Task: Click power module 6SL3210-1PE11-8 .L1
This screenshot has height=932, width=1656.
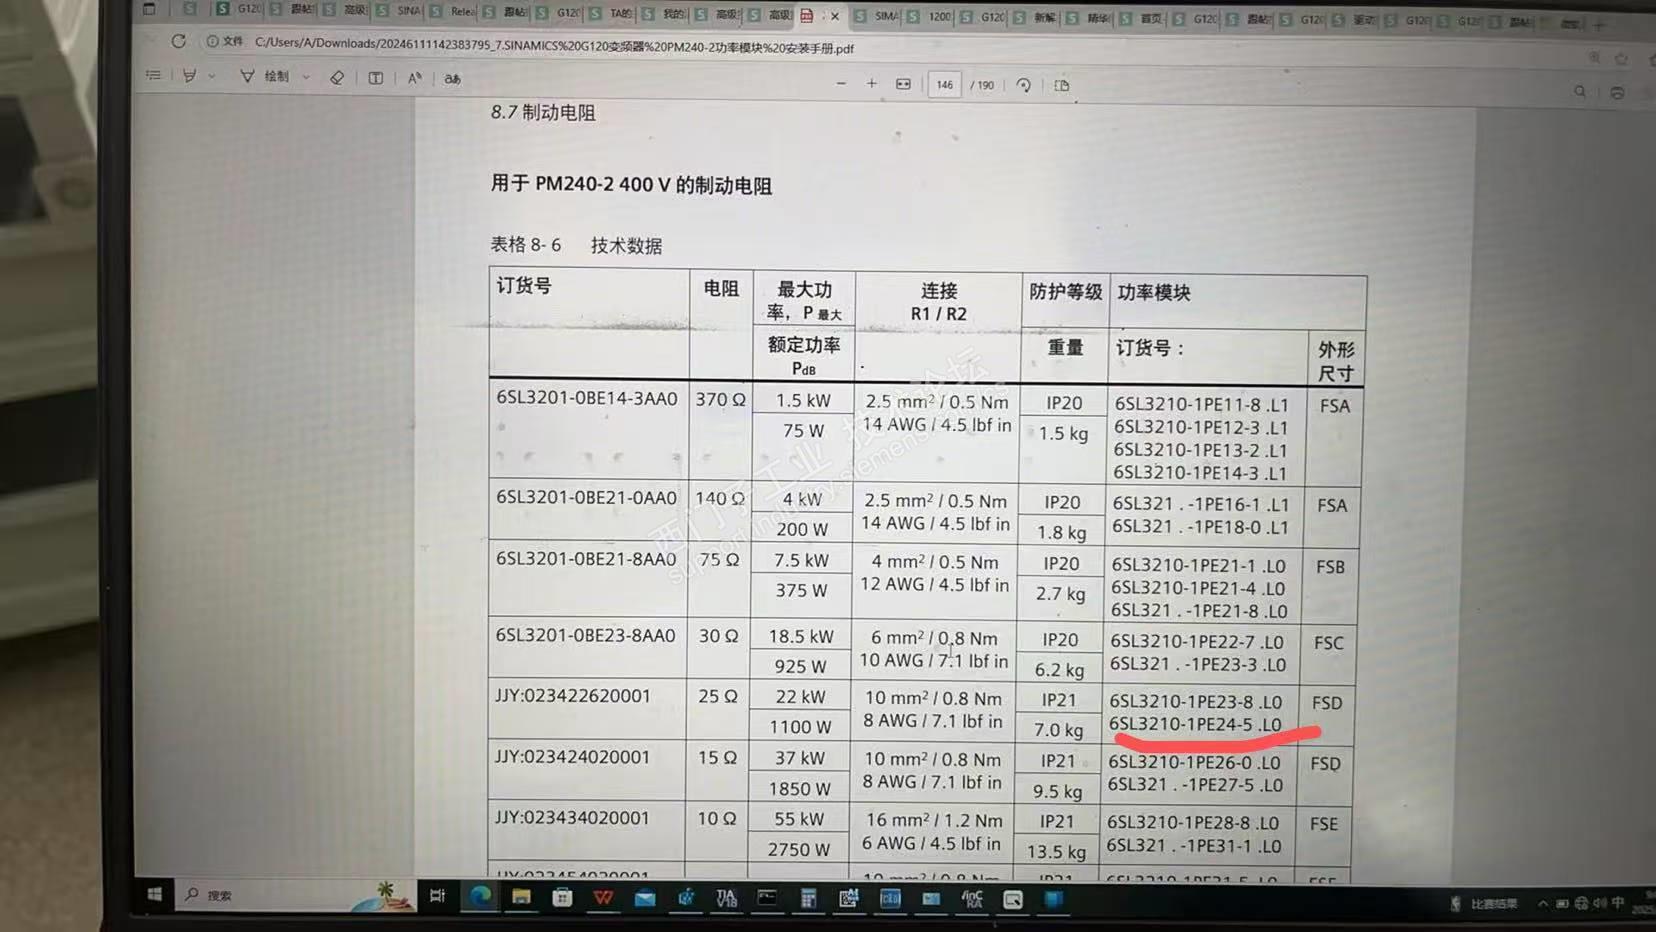Action: pyautogui.click(x=1201, y=405)
